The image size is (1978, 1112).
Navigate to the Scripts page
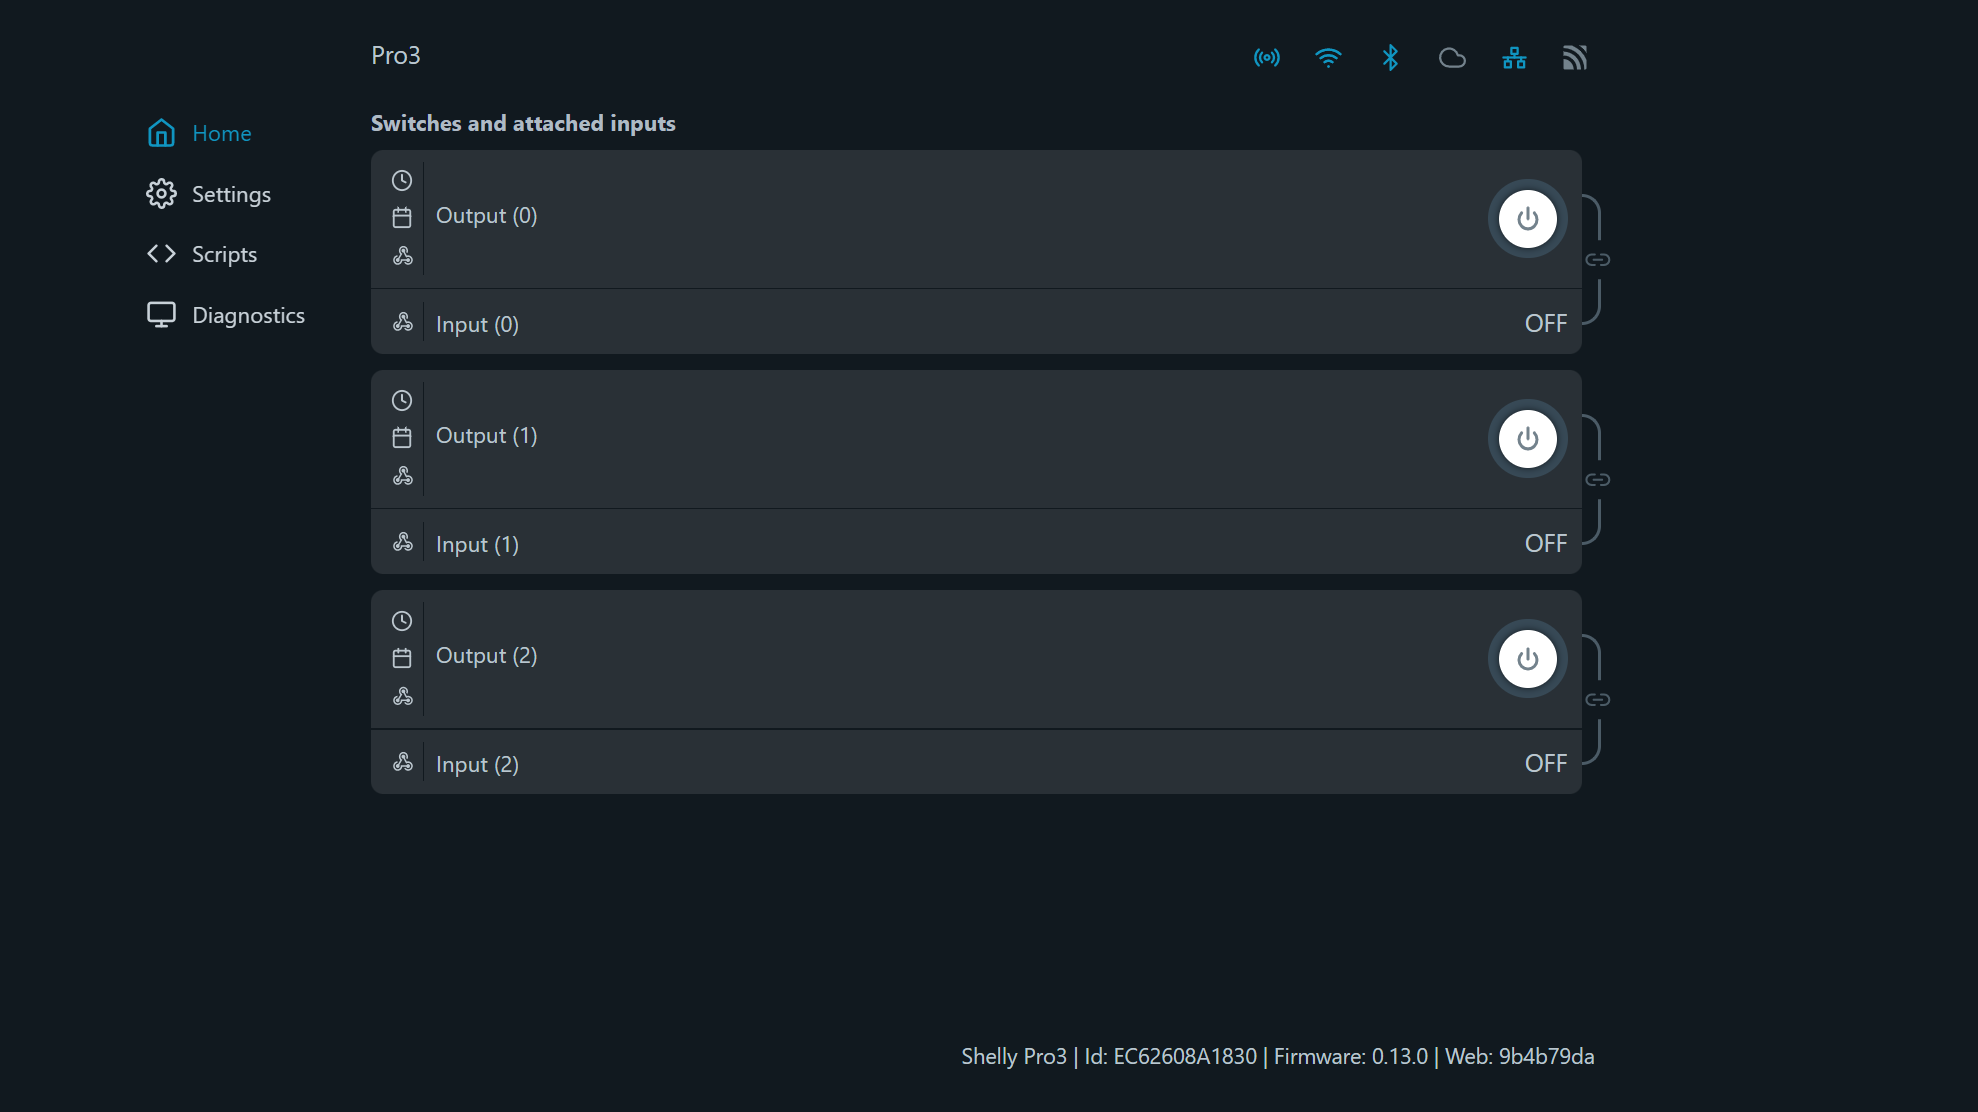coord(223,254)
